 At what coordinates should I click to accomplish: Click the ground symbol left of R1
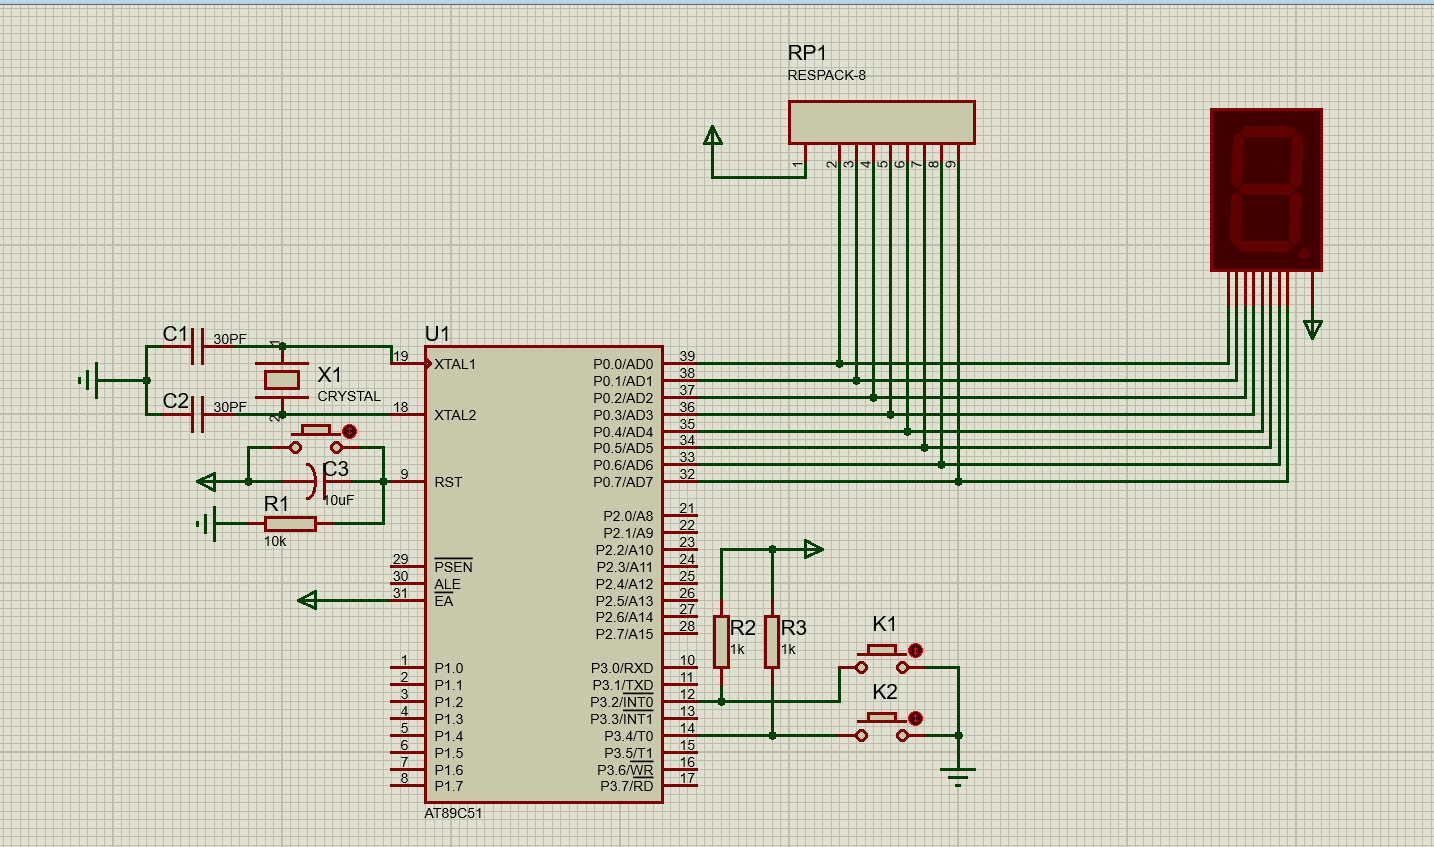[x=206, y=523]
